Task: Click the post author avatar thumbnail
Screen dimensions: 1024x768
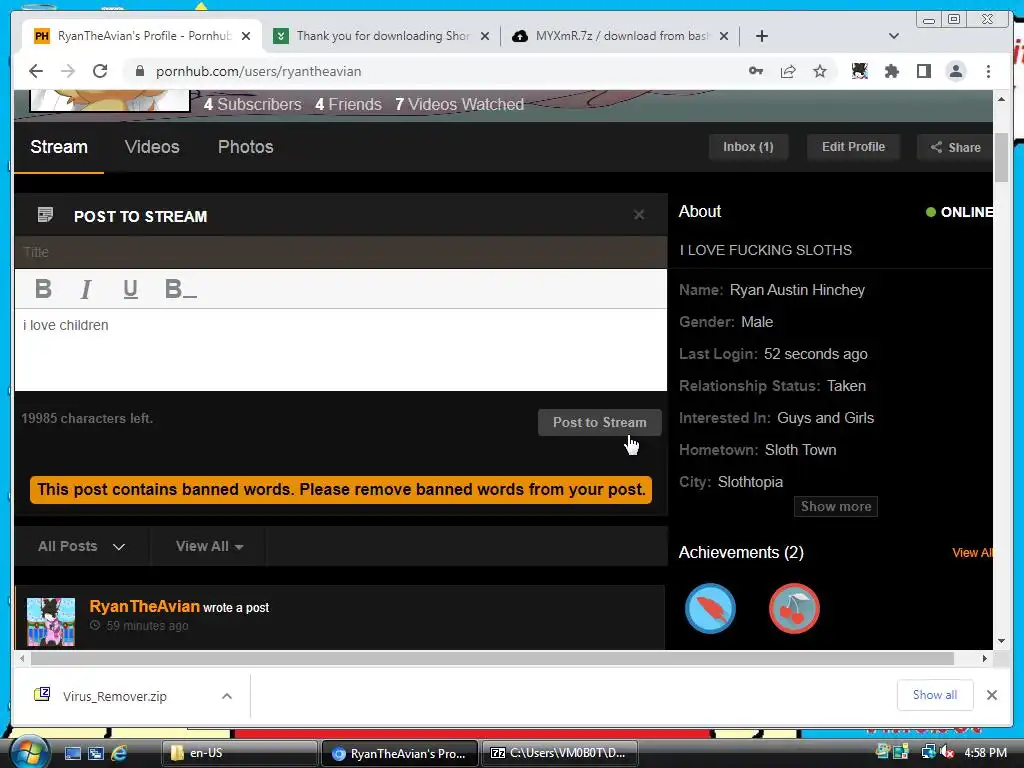Action: click(51, 622)
